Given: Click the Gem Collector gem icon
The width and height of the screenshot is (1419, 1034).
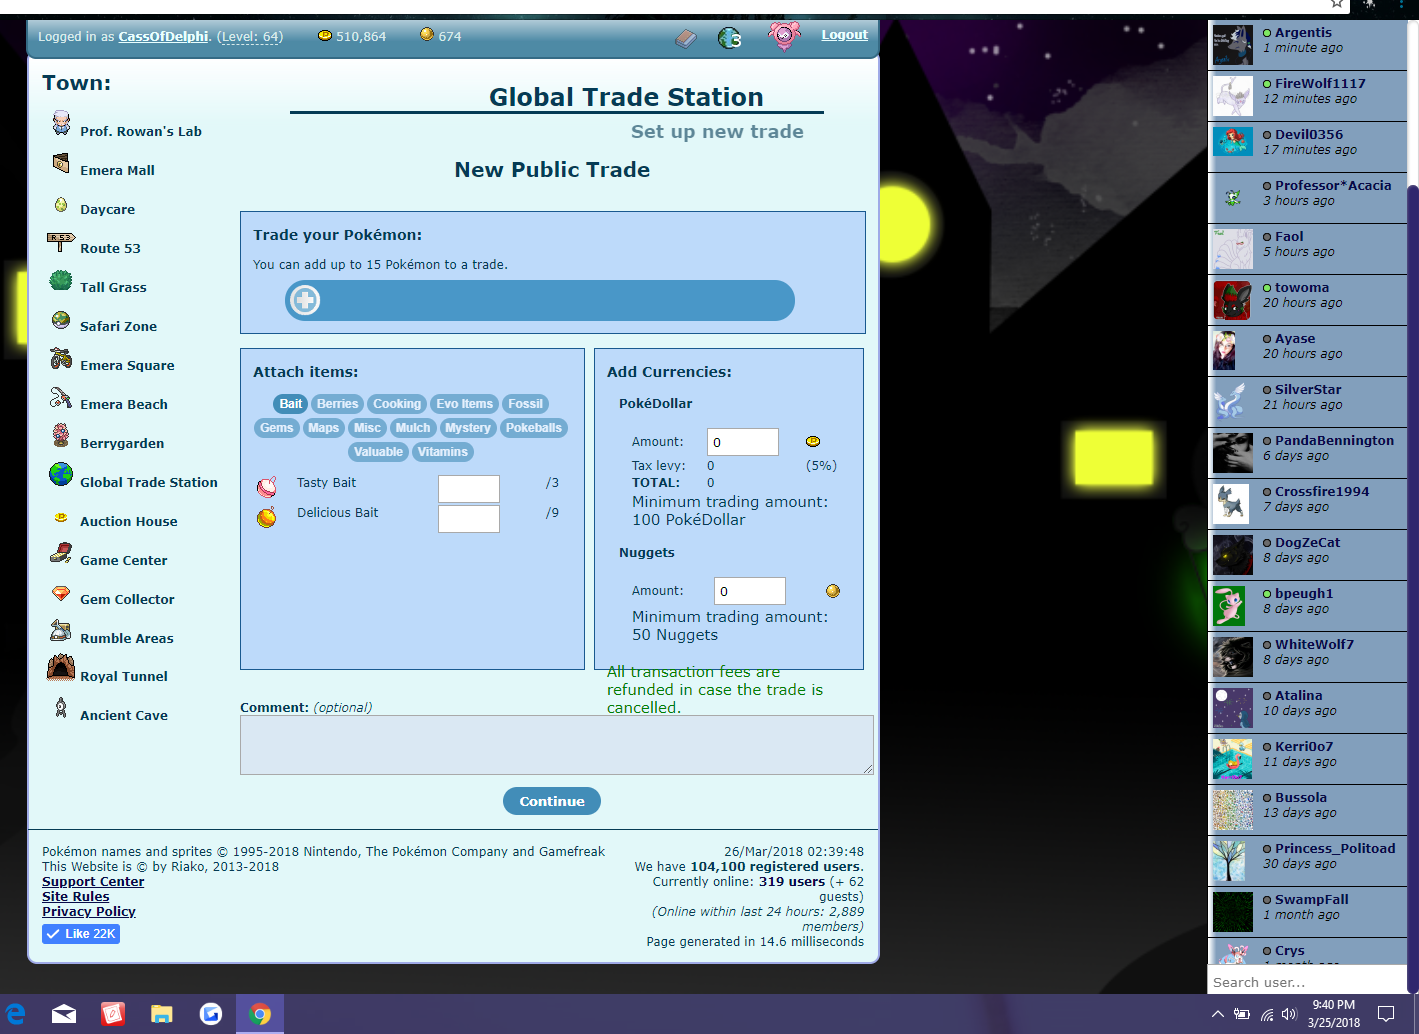Looking at the screenshot, I should click(61, 593).
